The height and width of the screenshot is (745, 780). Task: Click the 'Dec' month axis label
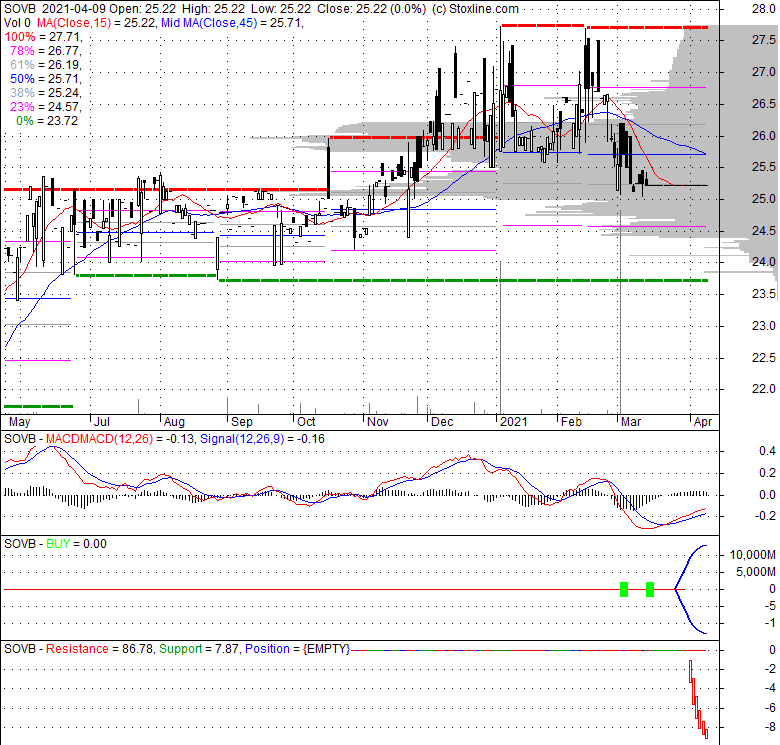(x=442, y=422)
